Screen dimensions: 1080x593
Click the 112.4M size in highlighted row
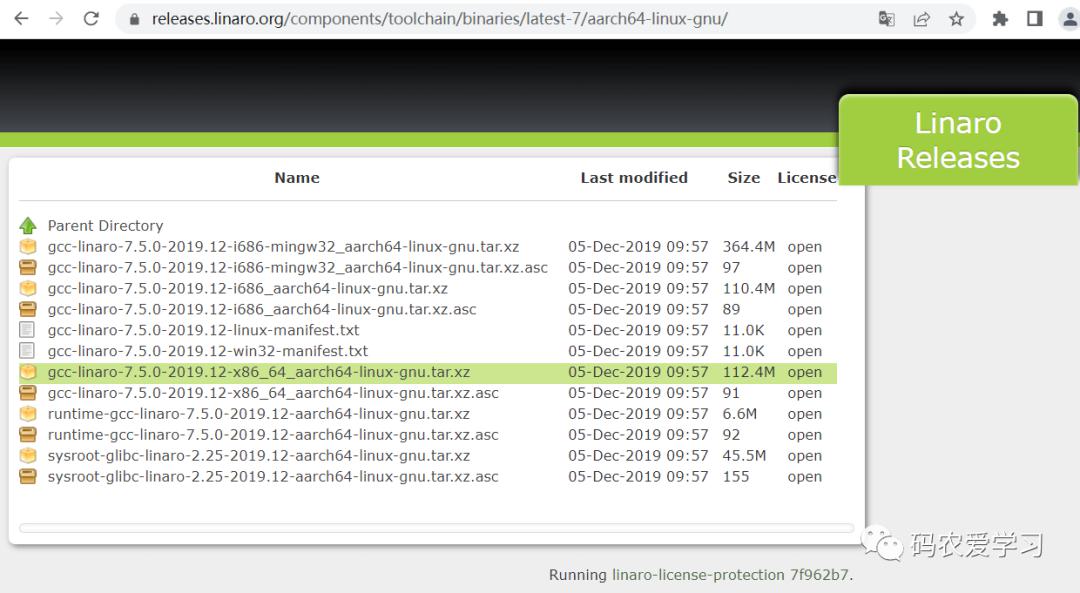[x=749, y=372]
